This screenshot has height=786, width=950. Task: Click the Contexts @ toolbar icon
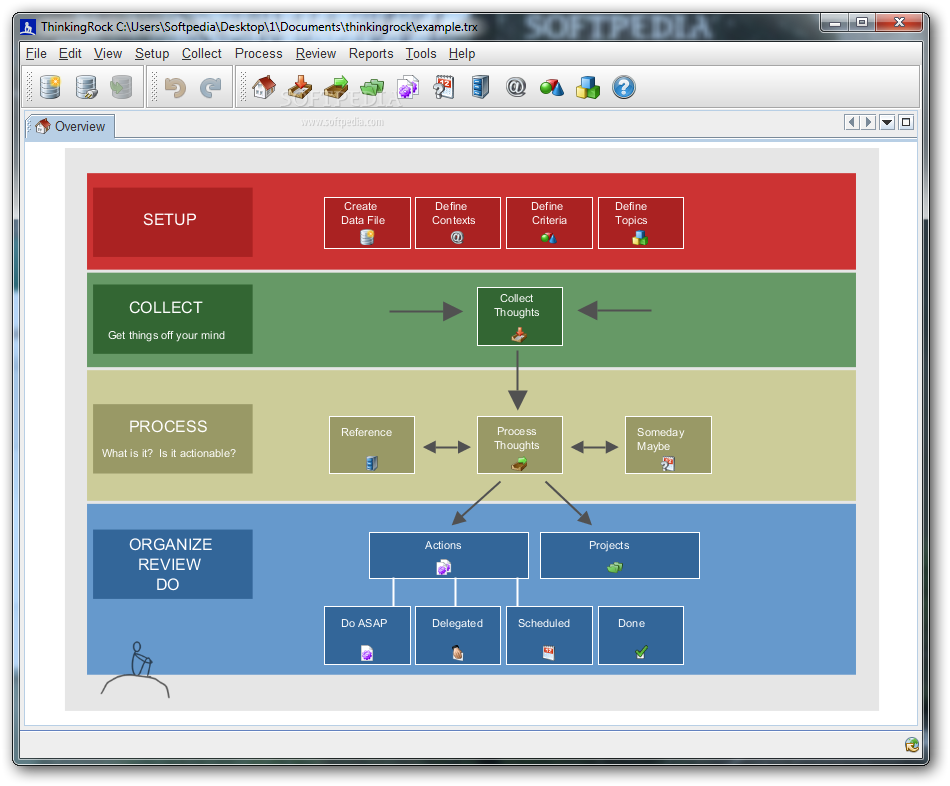(516, 87)
